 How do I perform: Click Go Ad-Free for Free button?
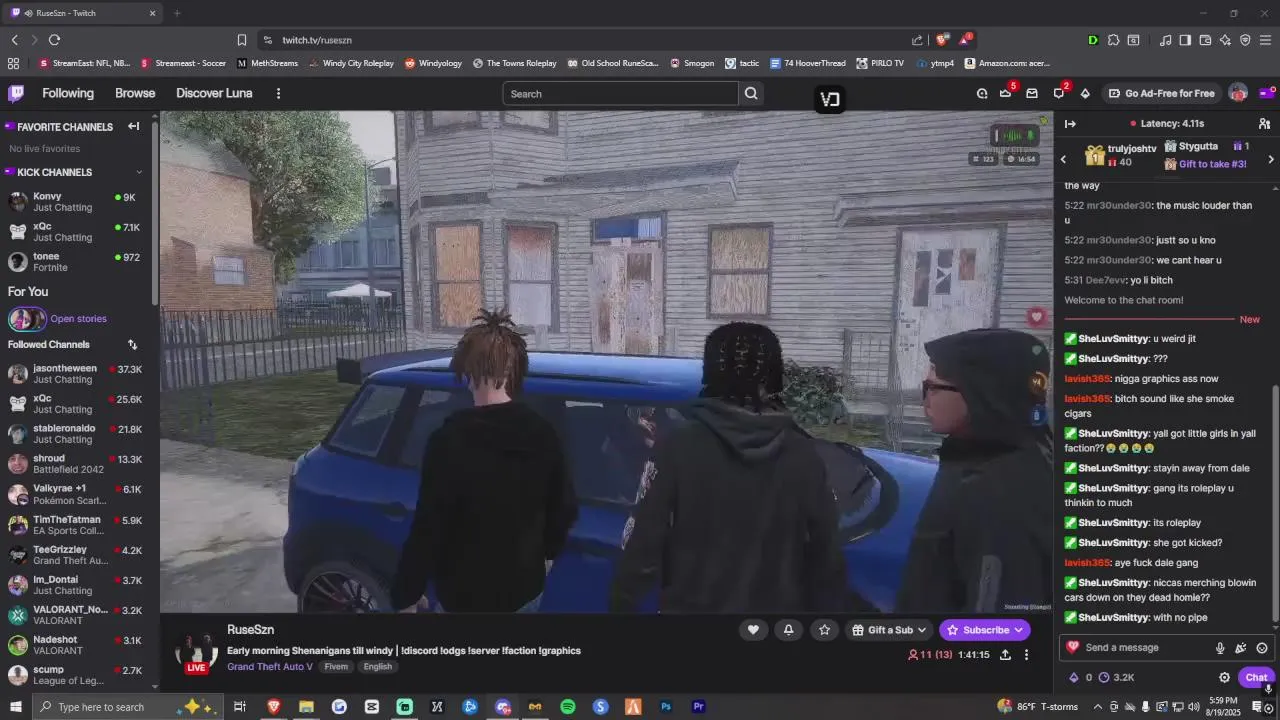pos(1162,93)
